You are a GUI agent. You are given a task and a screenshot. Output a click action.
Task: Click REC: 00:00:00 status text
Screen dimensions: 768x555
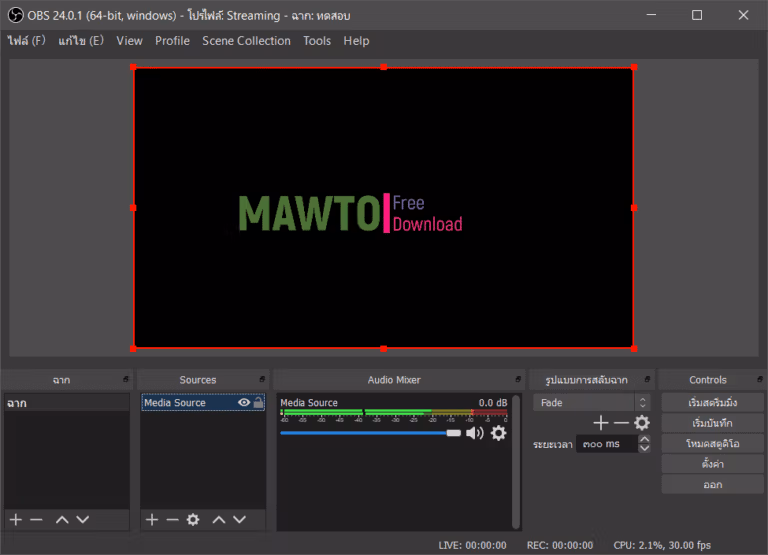coord(560,545)
